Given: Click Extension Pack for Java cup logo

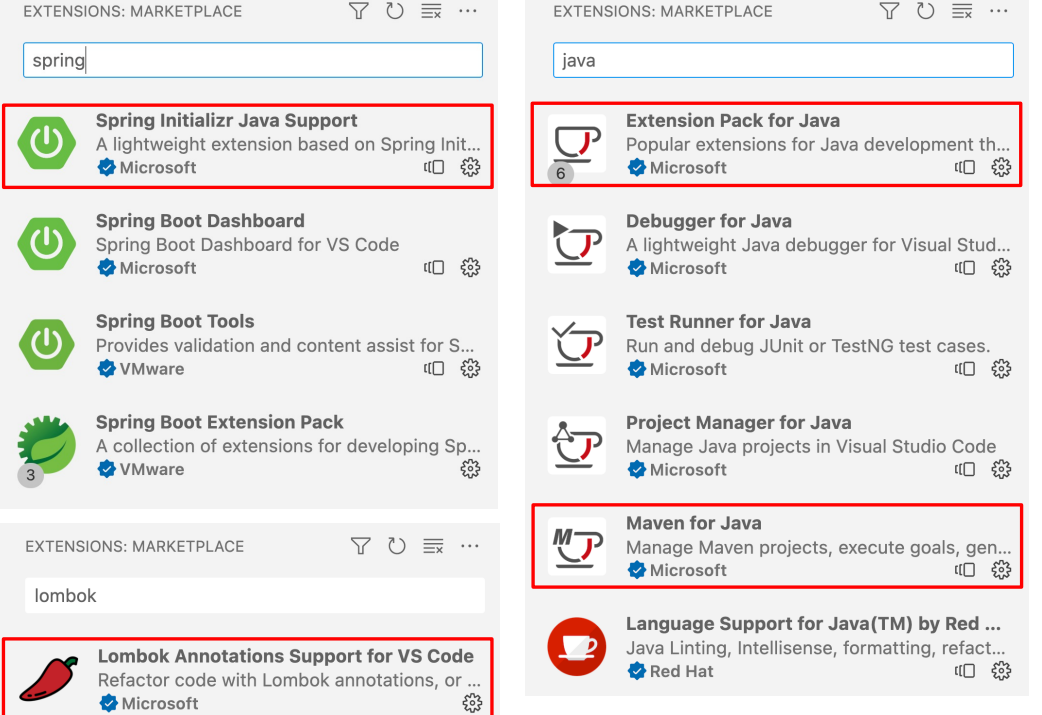Looking at the screenshot, I should (x=577, y=144).
